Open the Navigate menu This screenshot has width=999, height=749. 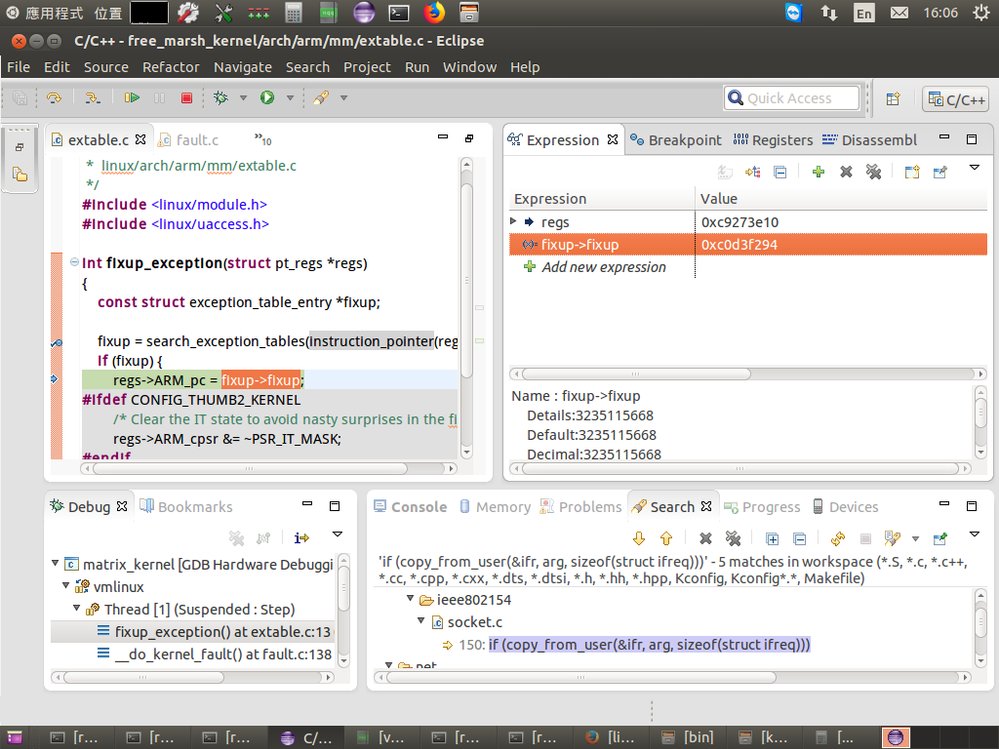(x=243, y=67)
